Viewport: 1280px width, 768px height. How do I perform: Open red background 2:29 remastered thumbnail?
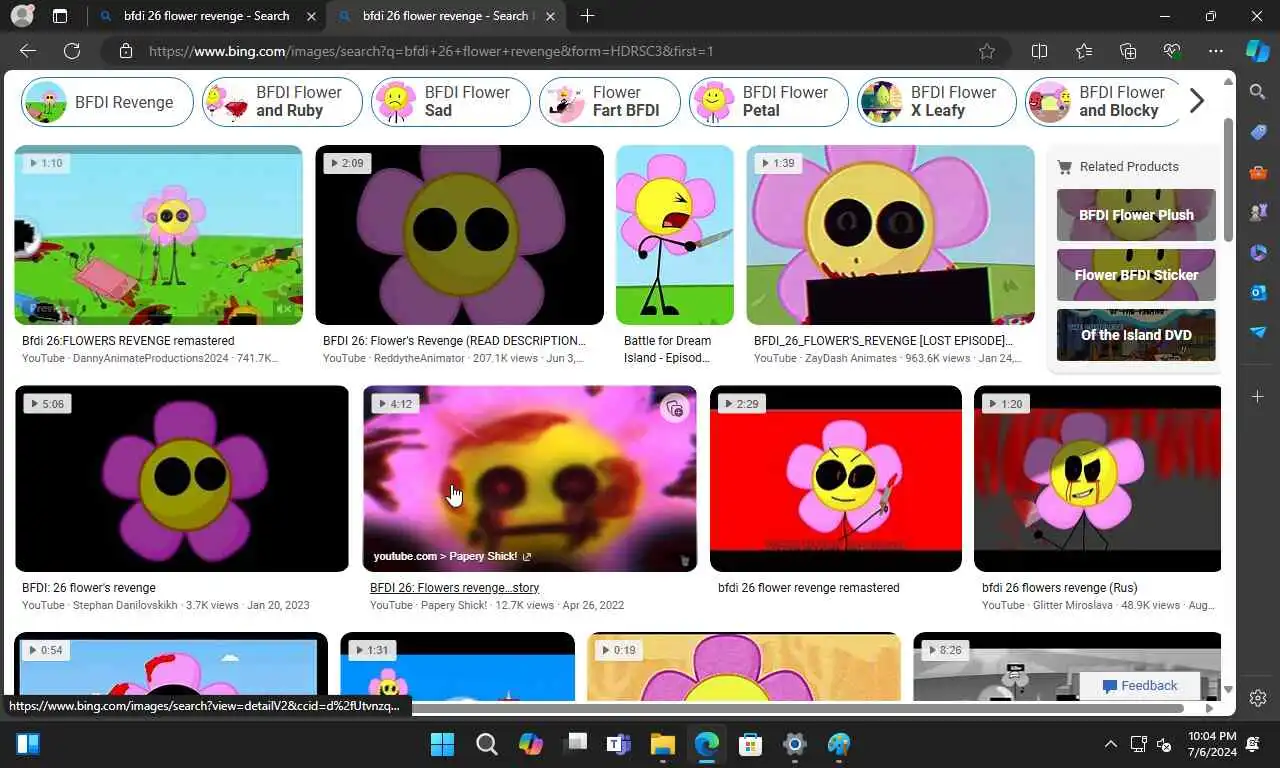coord(836,479)
